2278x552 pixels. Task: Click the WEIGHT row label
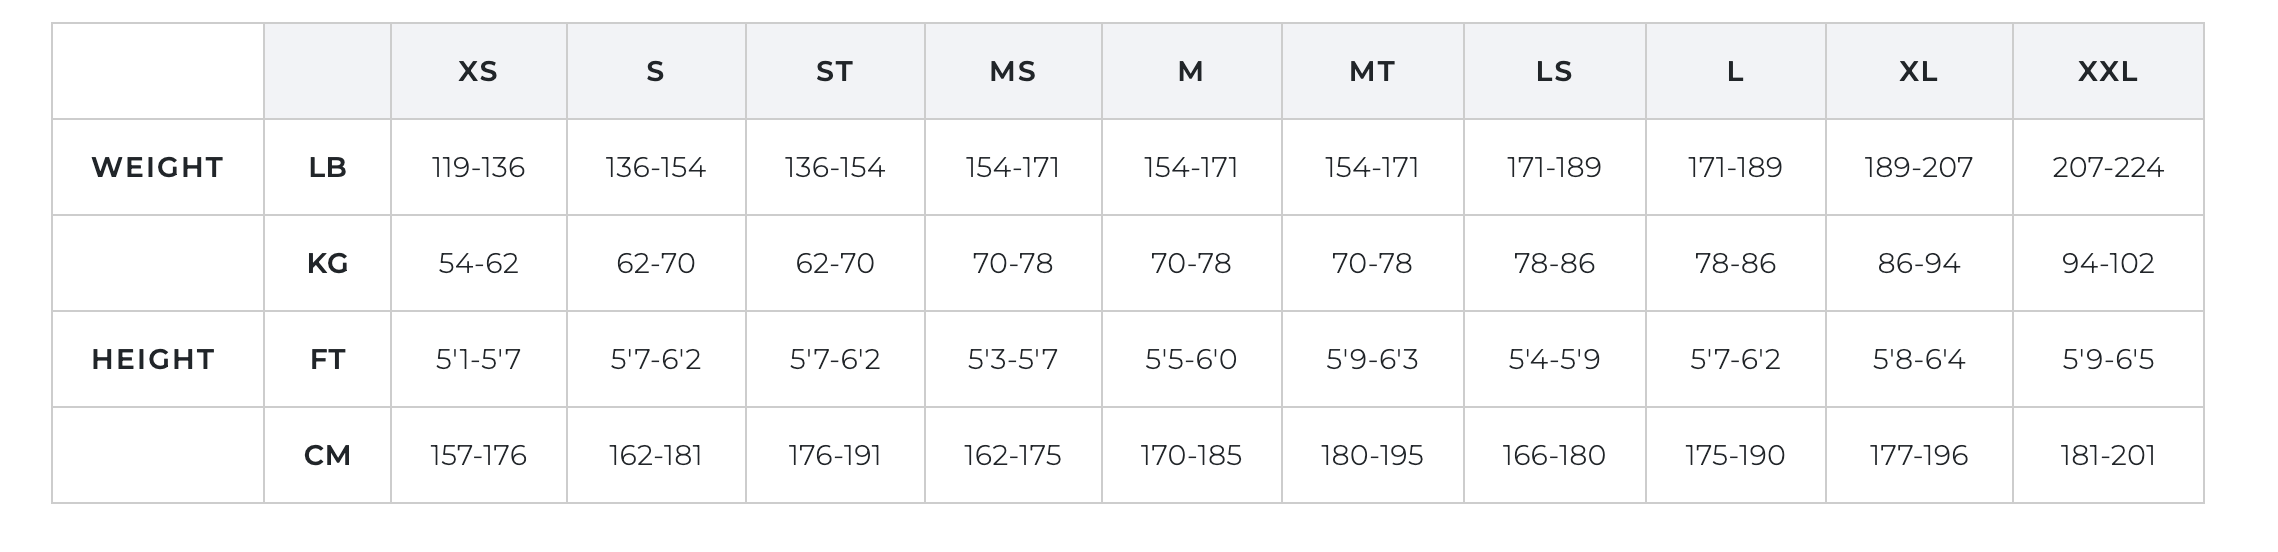(x=157, y=168)
